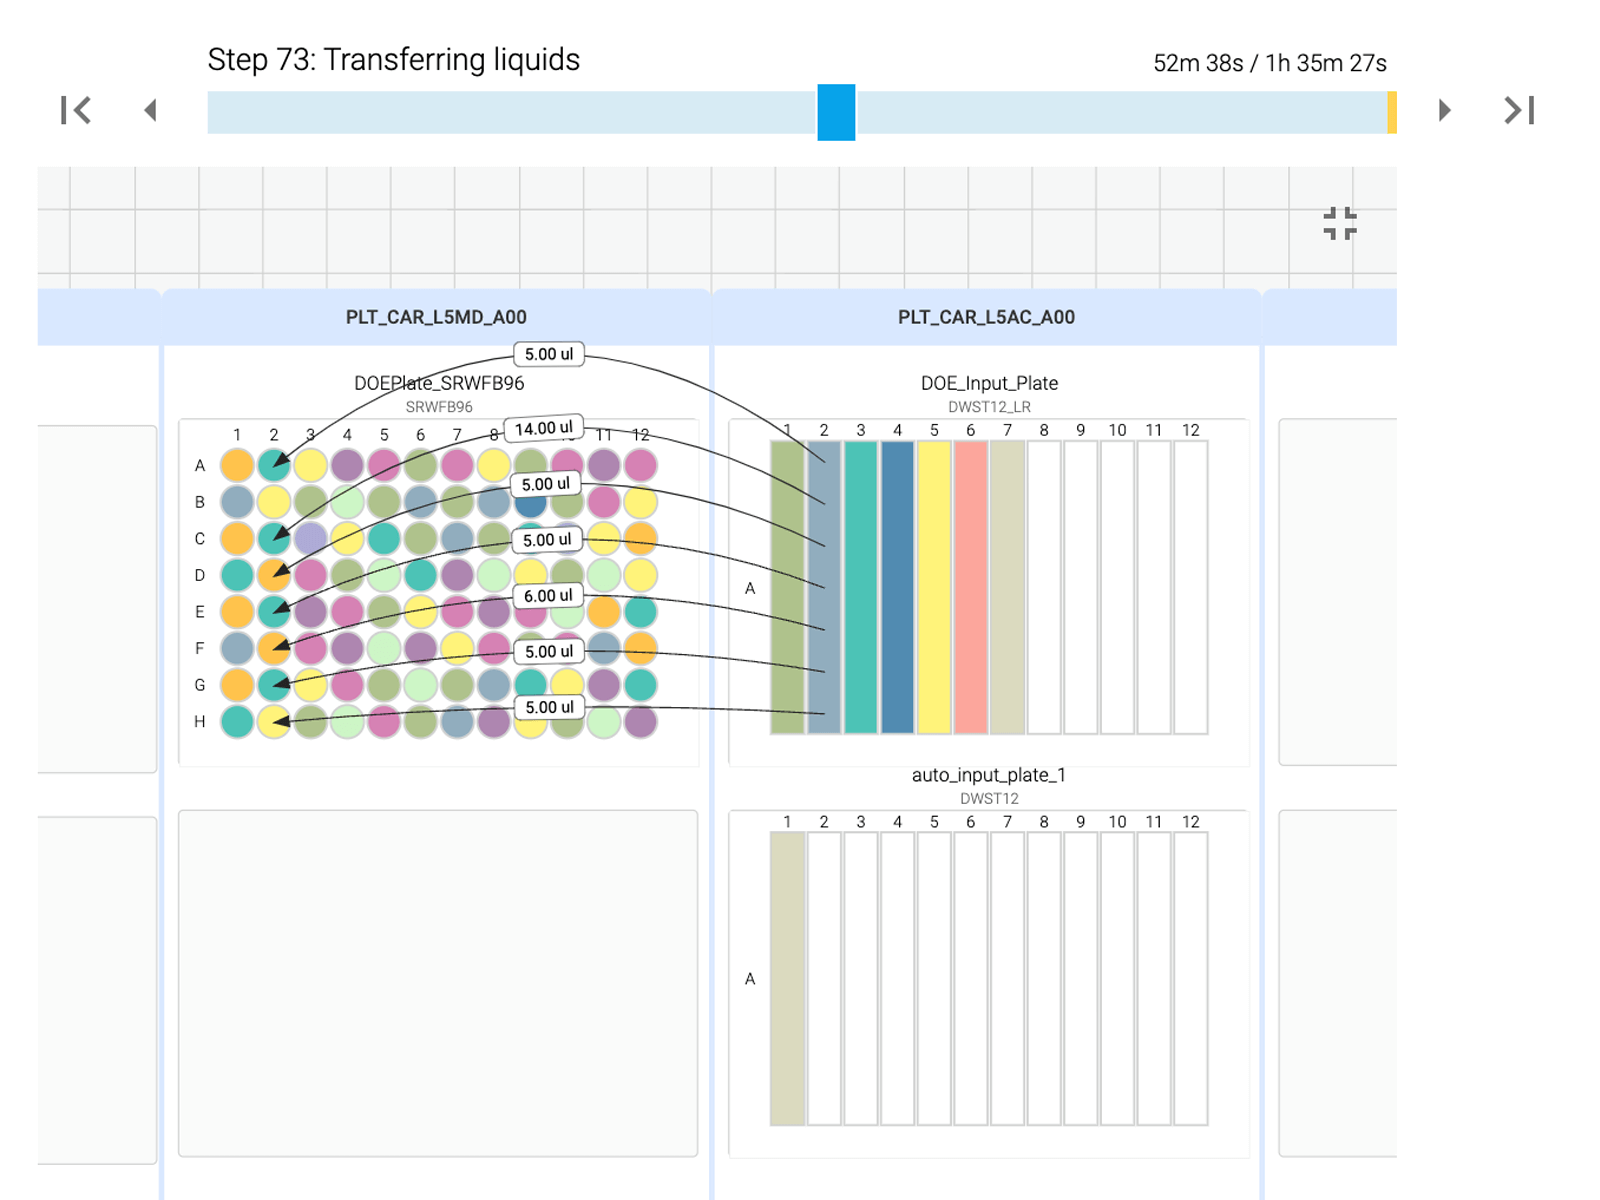Select beige column 7 trough of DOE_Input_Plate

click(x=1007, y=588)
